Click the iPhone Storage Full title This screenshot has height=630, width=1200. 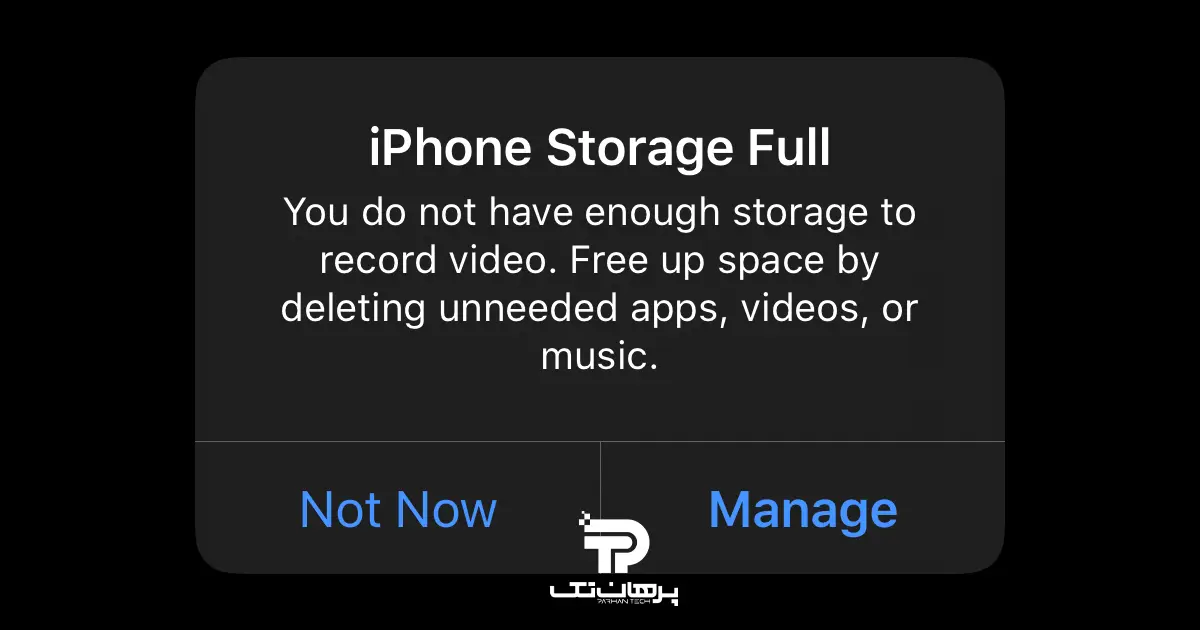[600, 150]
